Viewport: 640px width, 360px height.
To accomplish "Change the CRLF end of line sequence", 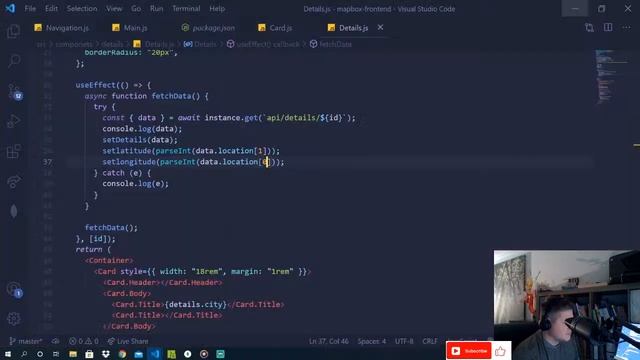I will [430, 341].
